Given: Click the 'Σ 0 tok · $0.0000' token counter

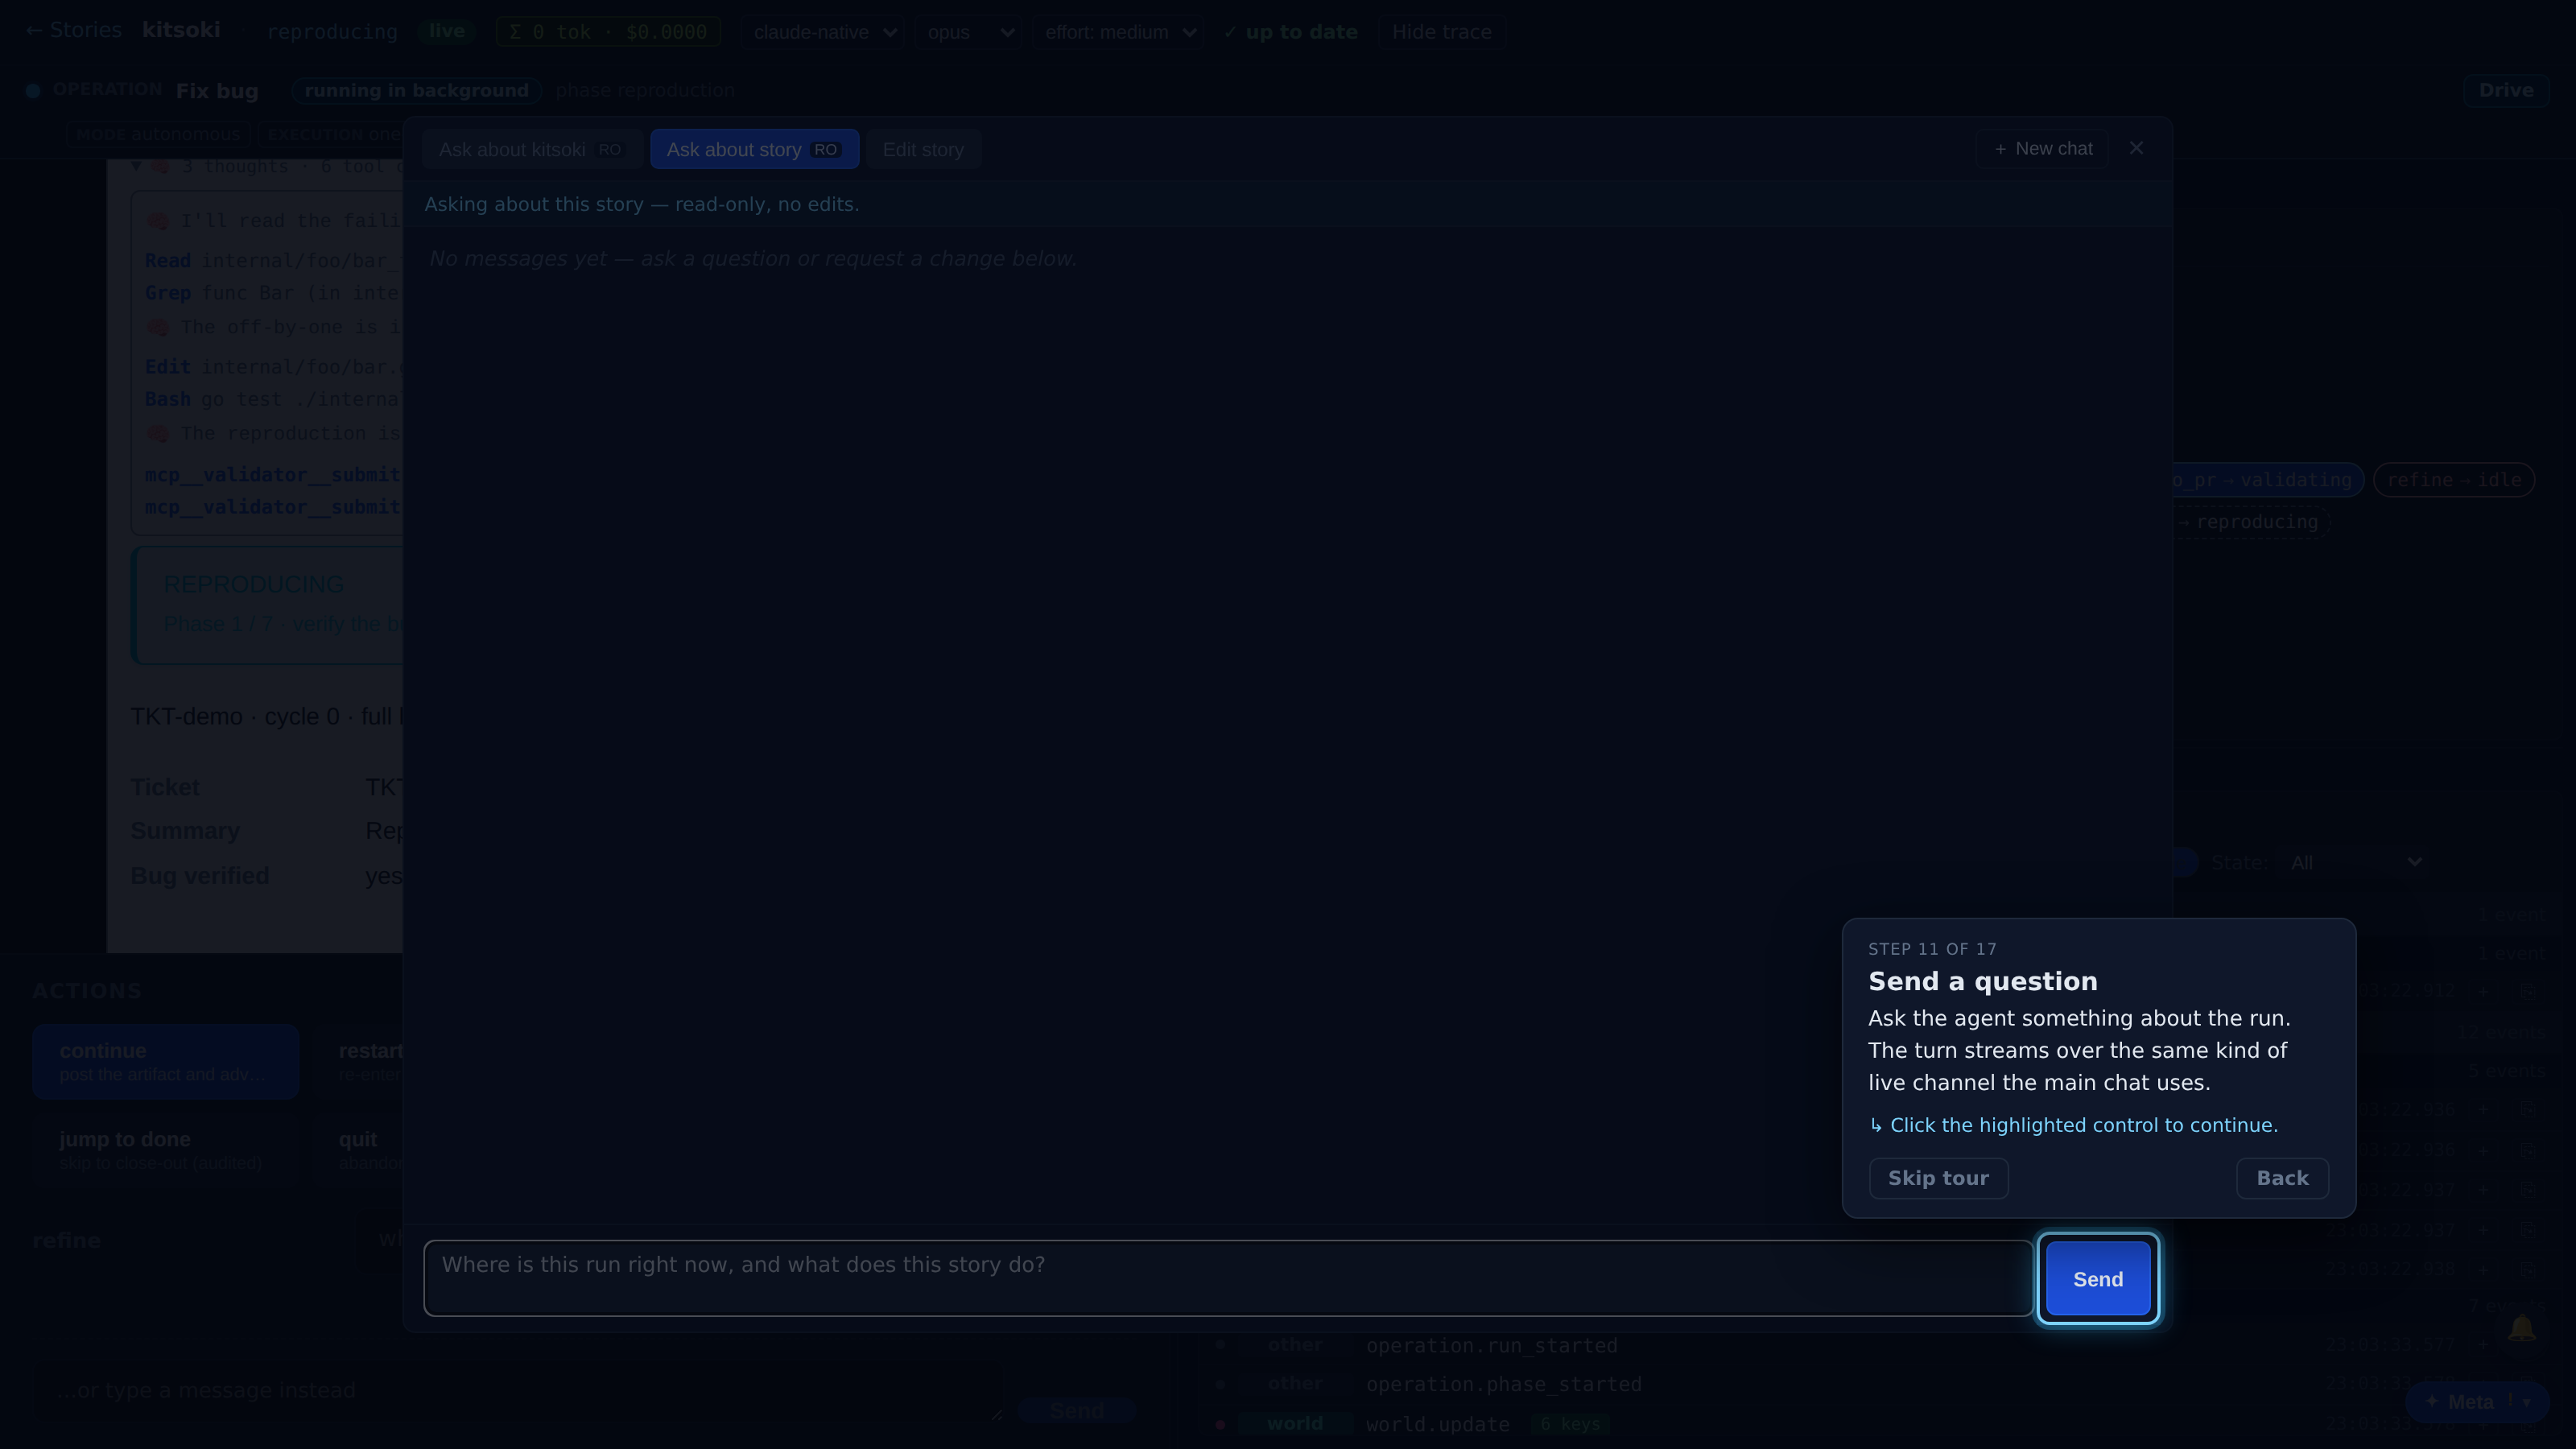Looking at the screenshot, I should [x=608, y=32].
